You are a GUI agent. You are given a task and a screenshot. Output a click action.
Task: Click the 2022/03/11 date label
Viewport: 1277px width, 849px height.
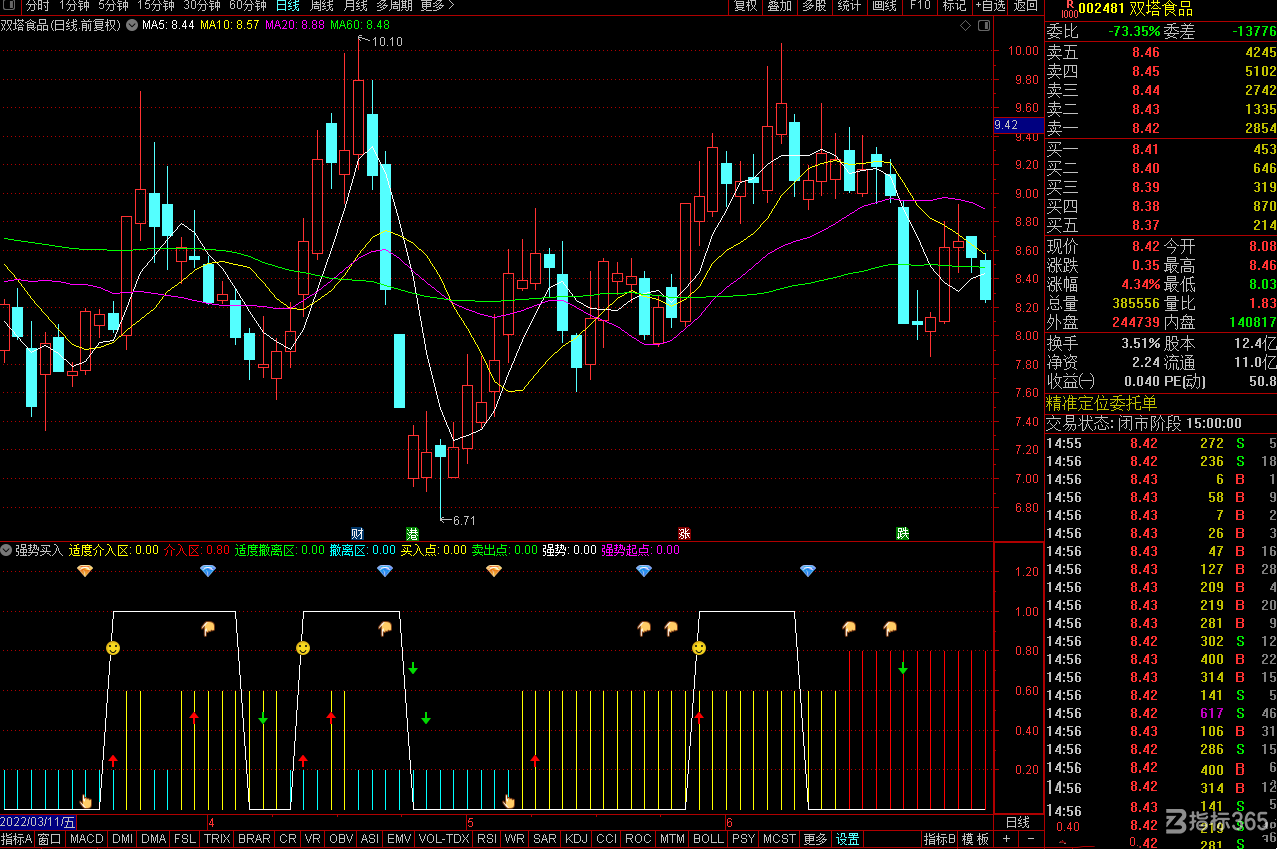[38, 822]
